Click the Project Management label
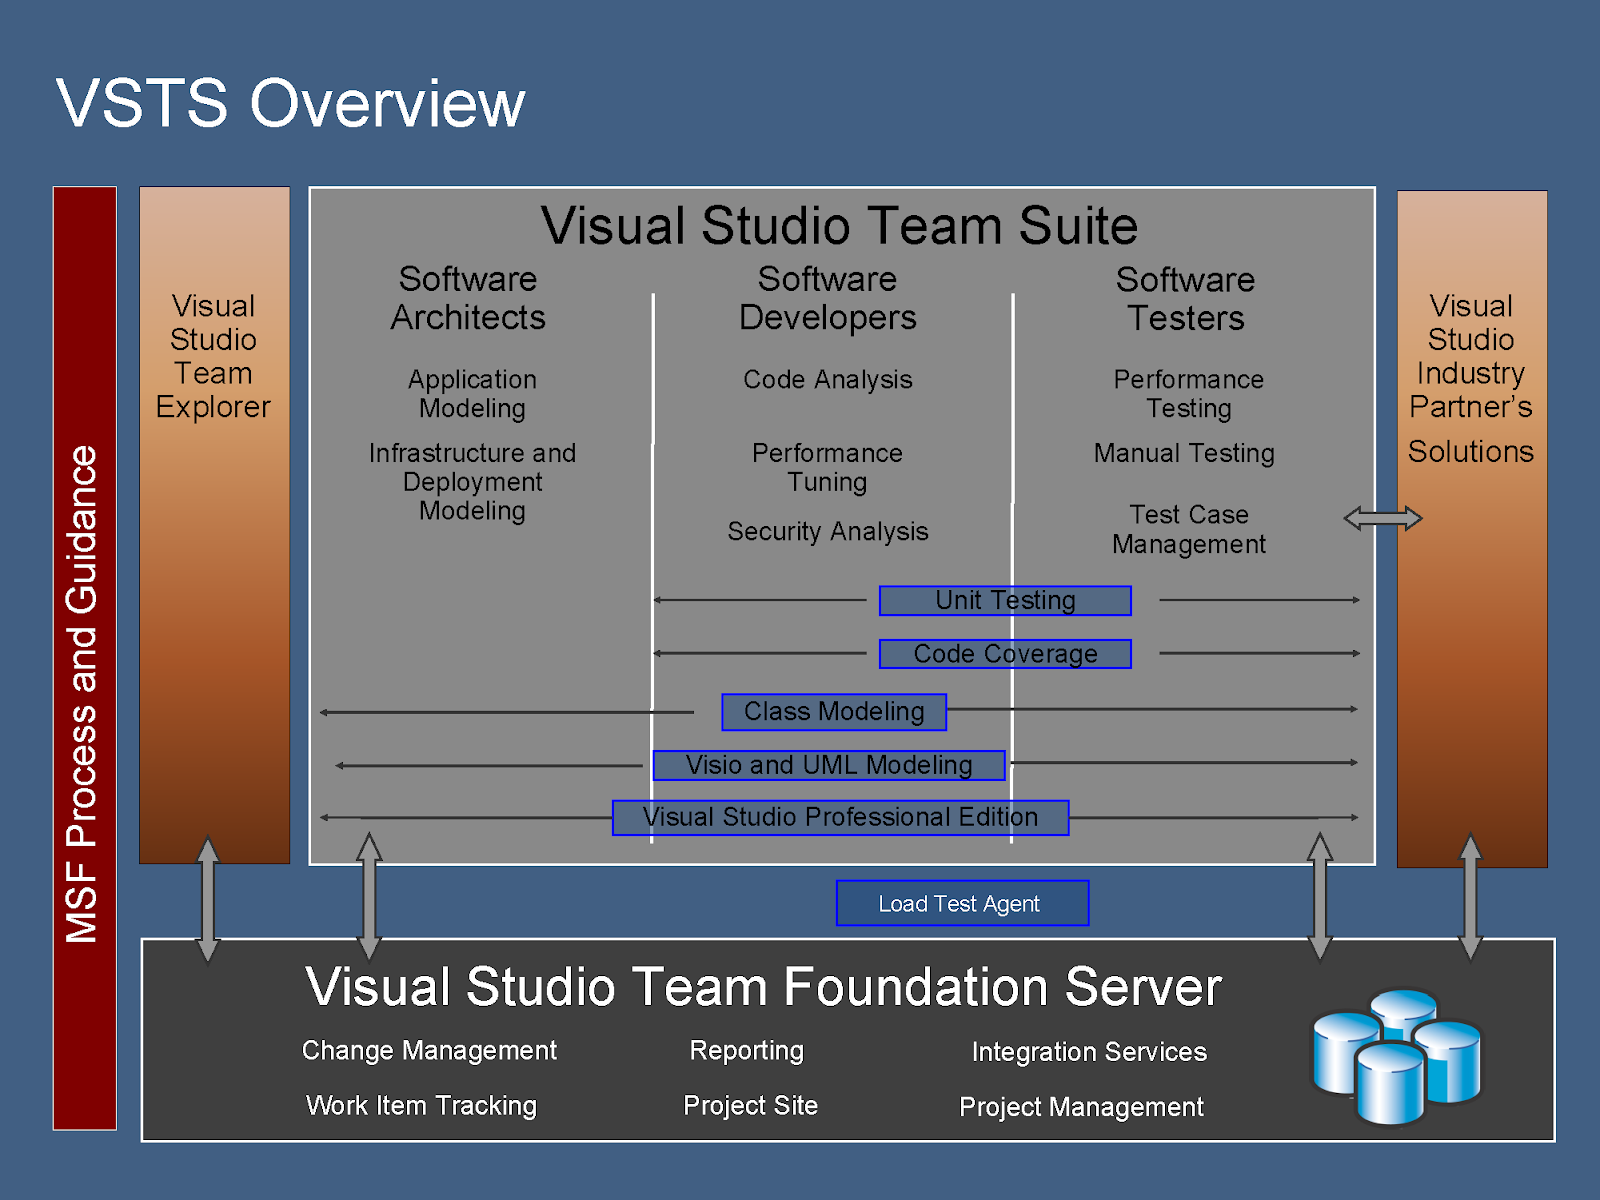 1081,1106
